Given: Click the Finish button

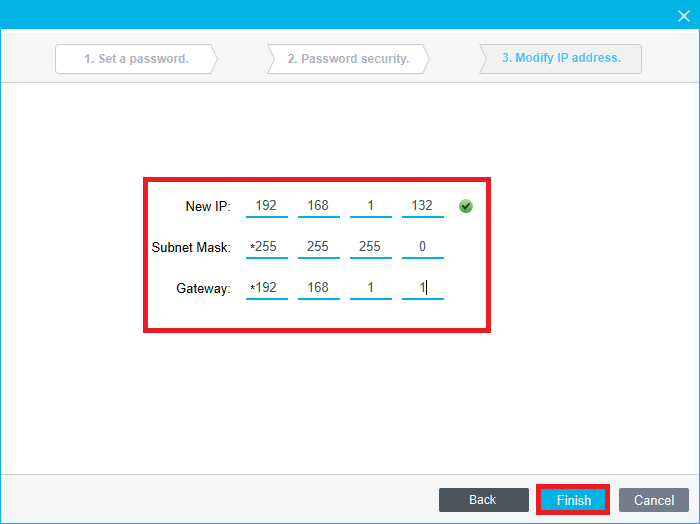Looking at the screenshot, I should coord(573,500).
